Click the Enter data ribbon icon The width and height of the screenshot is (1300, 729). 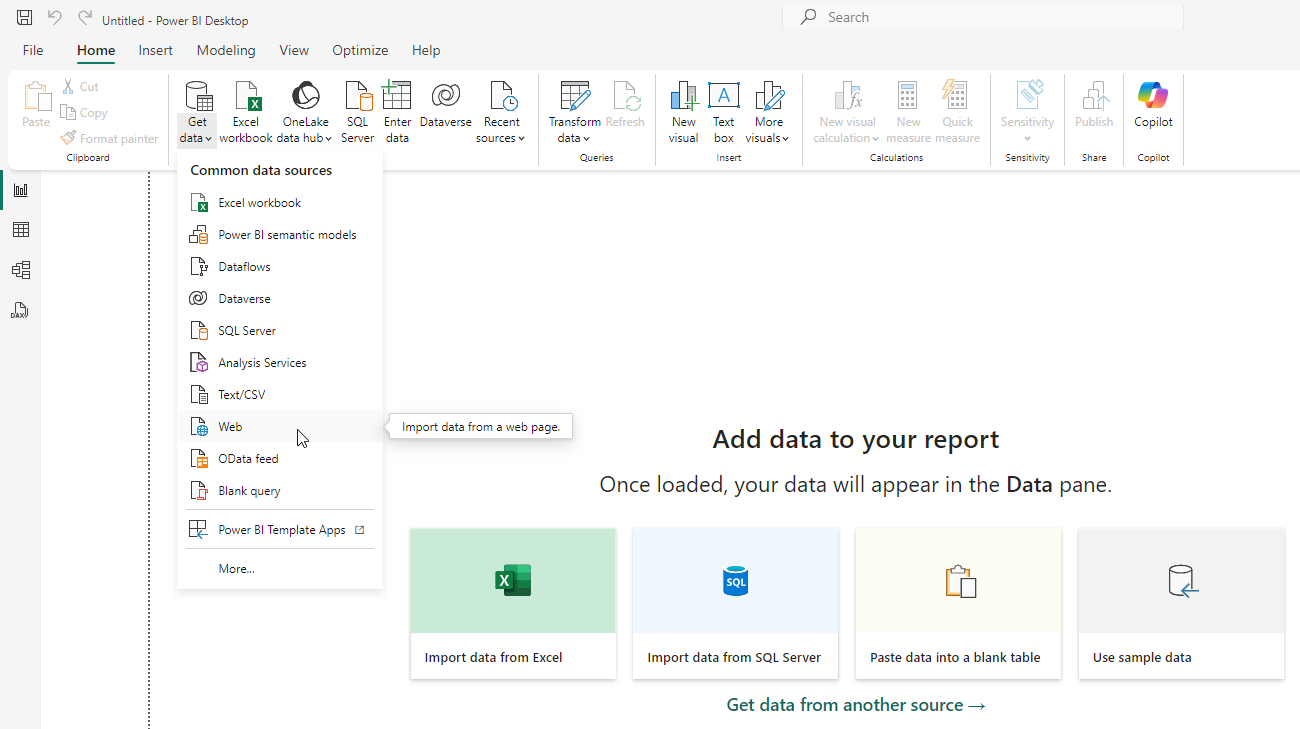[397, 112]
